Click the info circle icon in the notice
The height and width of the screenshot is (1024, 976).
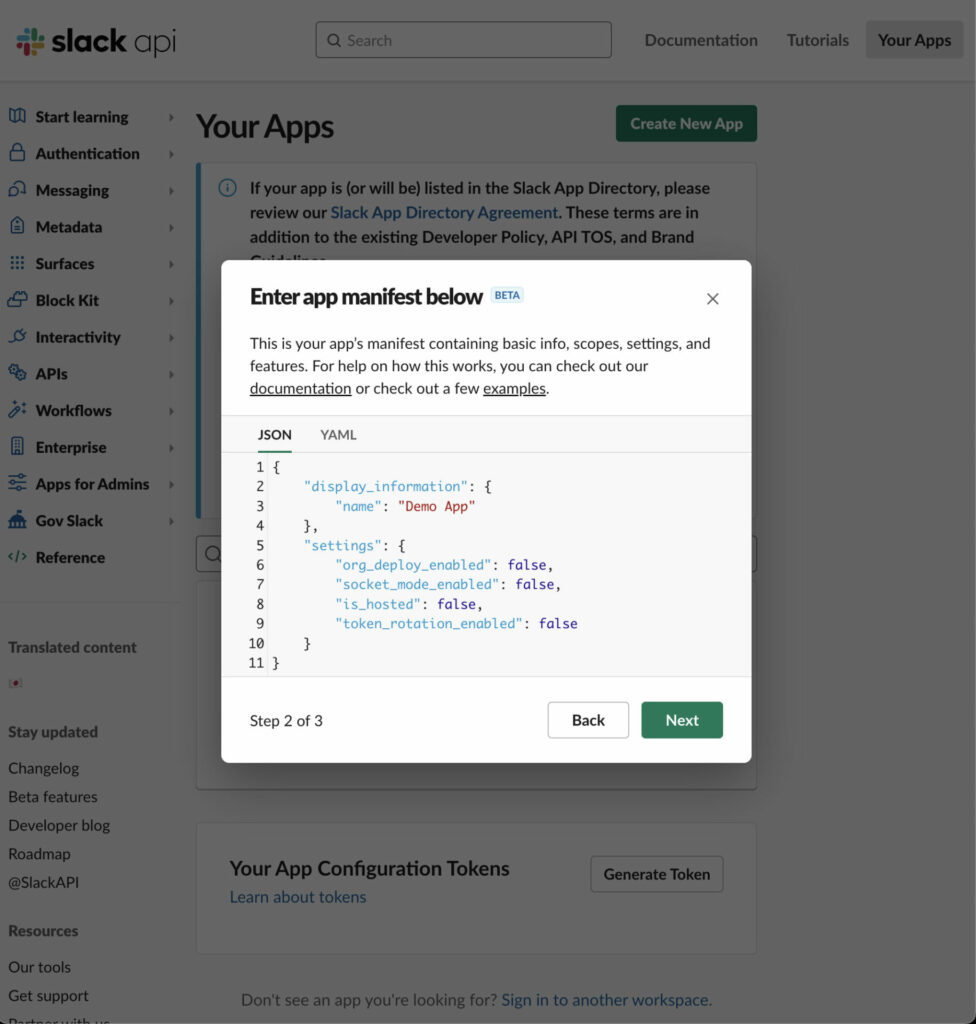[227, 188]
